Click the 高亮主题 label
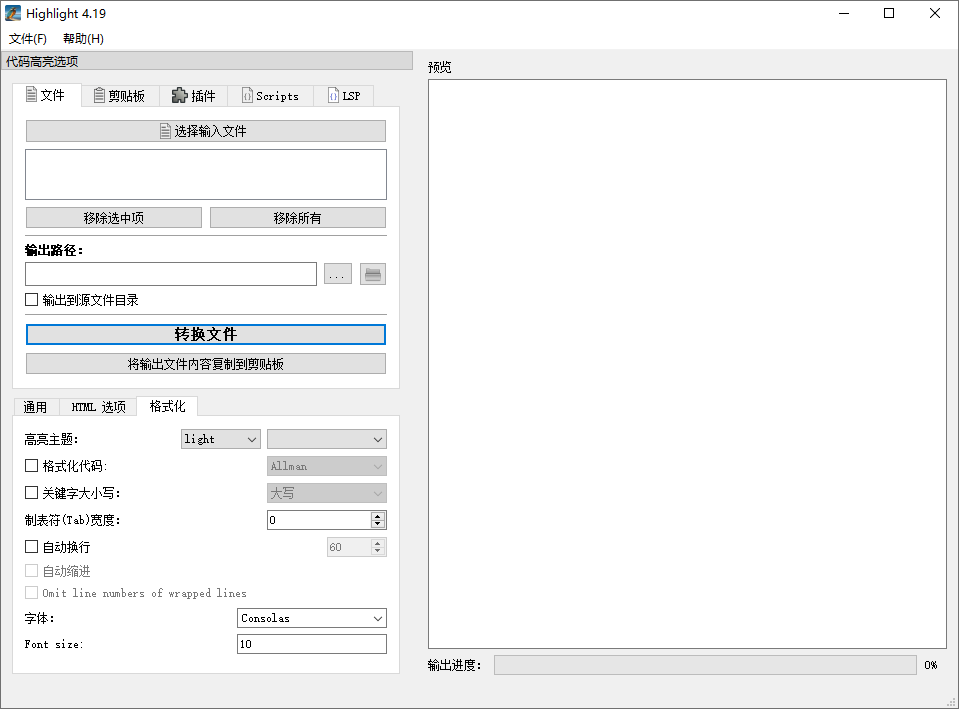Screen dimensions: 959x709 [51, 439]
